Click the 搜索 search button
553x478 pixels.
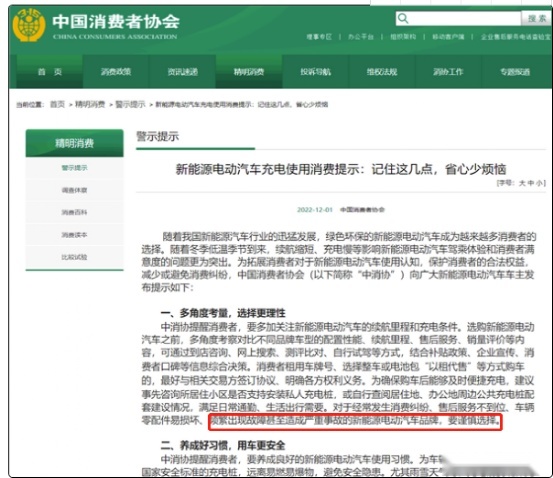click(536, 18)
